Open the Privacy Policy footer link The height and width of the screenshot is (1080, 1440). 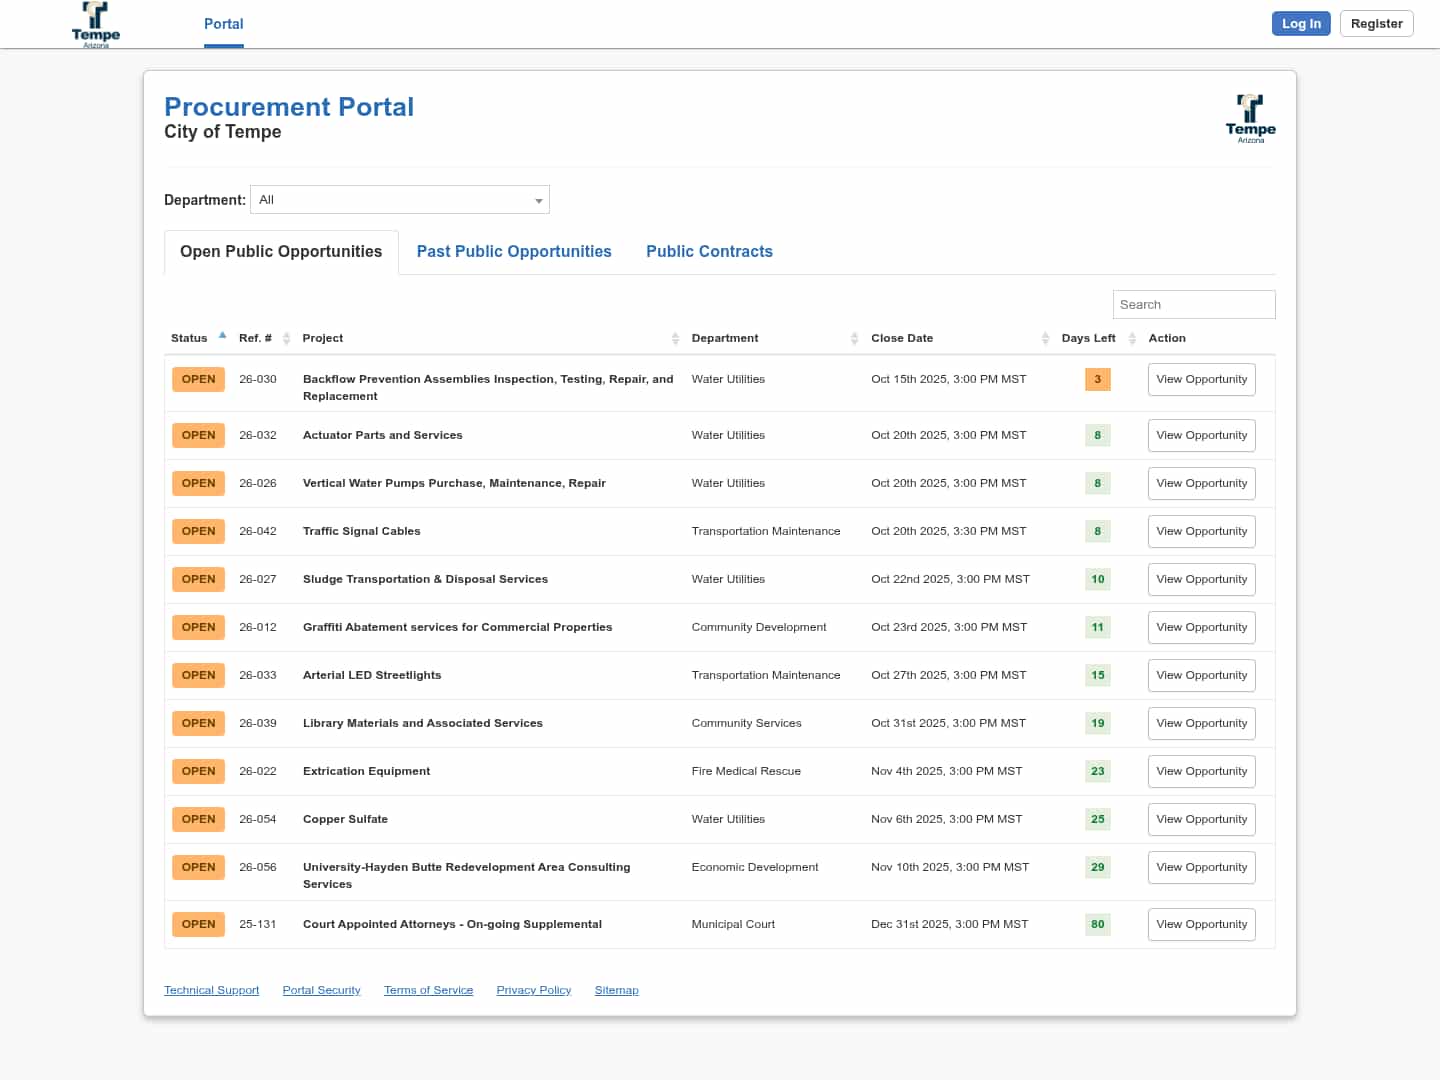point(534,991)
